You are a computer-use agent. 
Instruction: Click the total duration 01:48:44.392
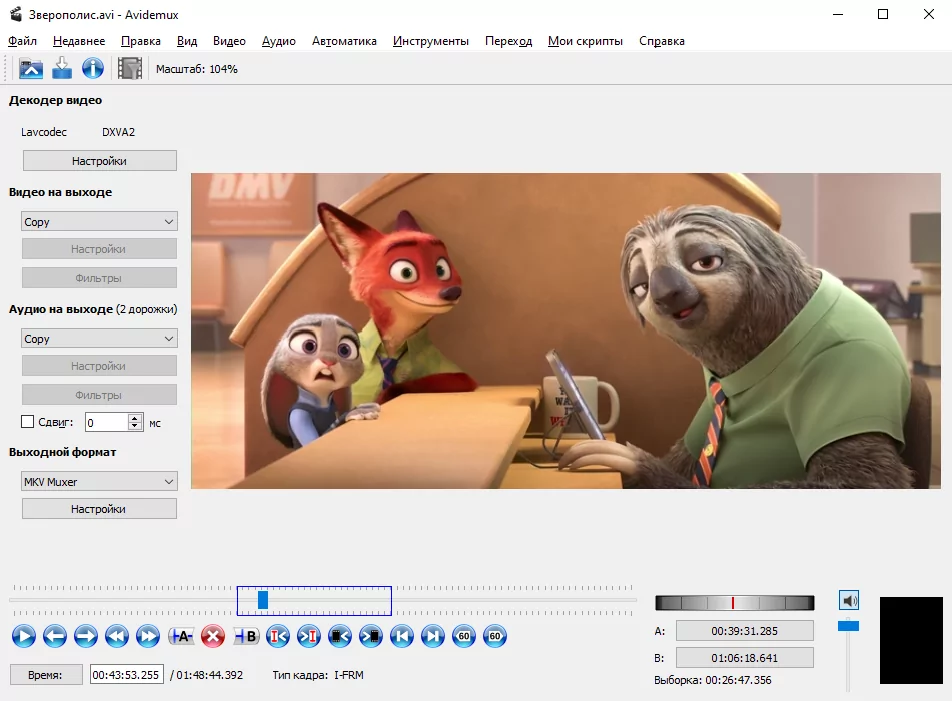[209, 674]
